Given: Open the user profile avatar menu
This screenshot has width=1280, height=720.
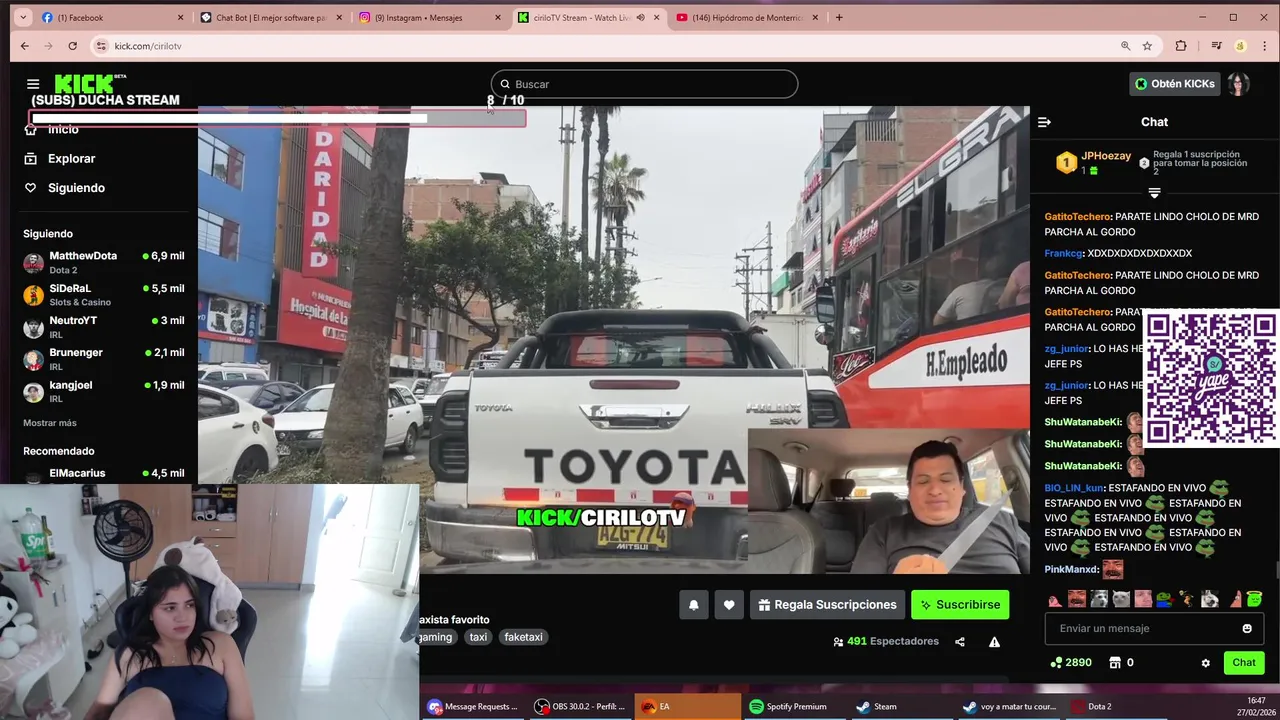Looking at the screenshot, I should pos(1239,84).
